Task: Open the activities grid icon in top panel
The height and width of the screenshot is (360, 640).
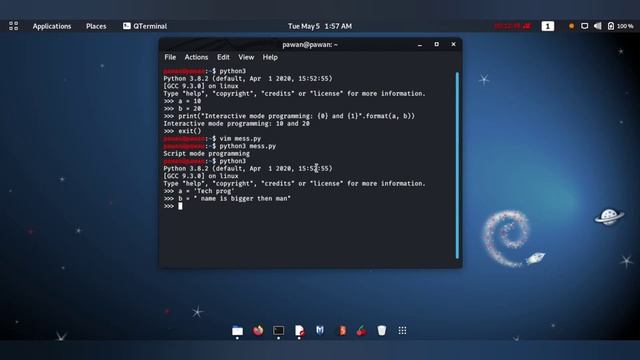Action: point(13,26)
